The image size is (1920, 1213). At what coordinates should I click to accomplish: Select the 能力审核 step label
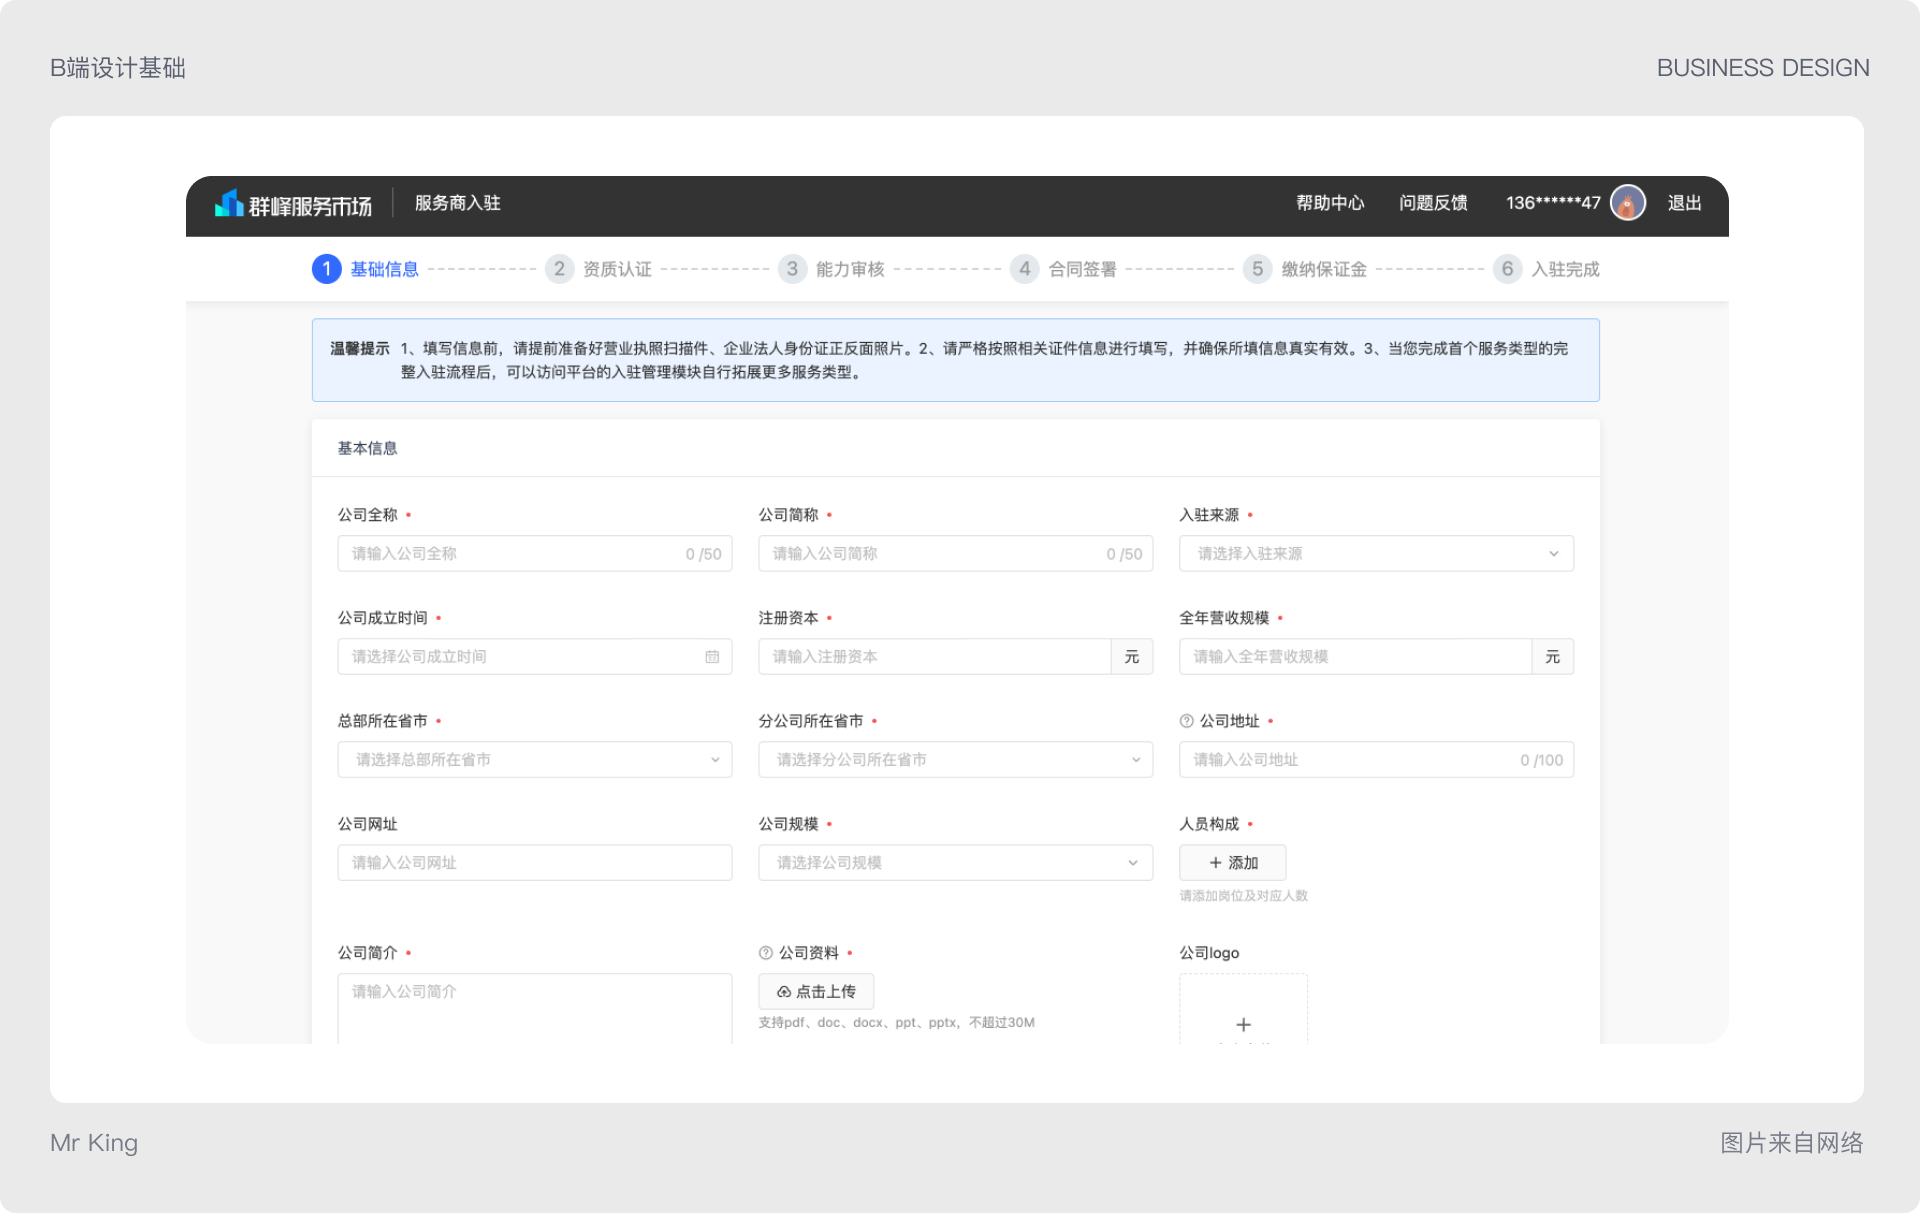tap(850, 269)
